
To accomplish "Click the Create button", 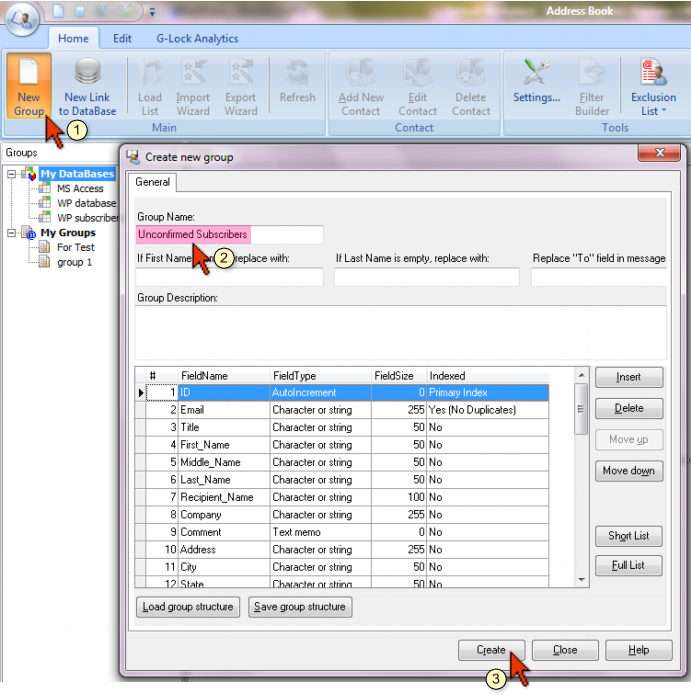I will click(x=491, y=650).
